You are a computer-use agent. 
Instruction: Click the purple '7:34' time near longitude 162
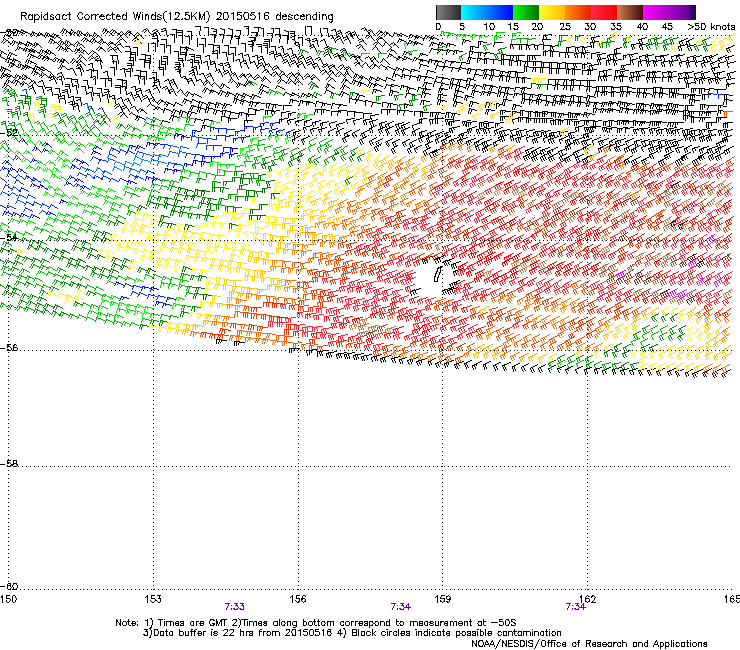575,607
